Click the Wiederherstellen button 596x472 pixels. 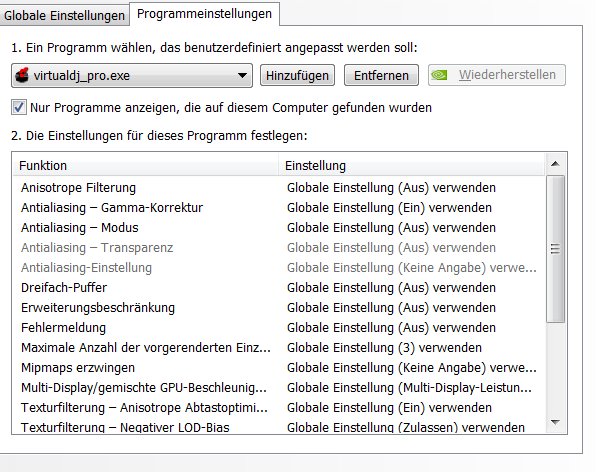(497, 75)
